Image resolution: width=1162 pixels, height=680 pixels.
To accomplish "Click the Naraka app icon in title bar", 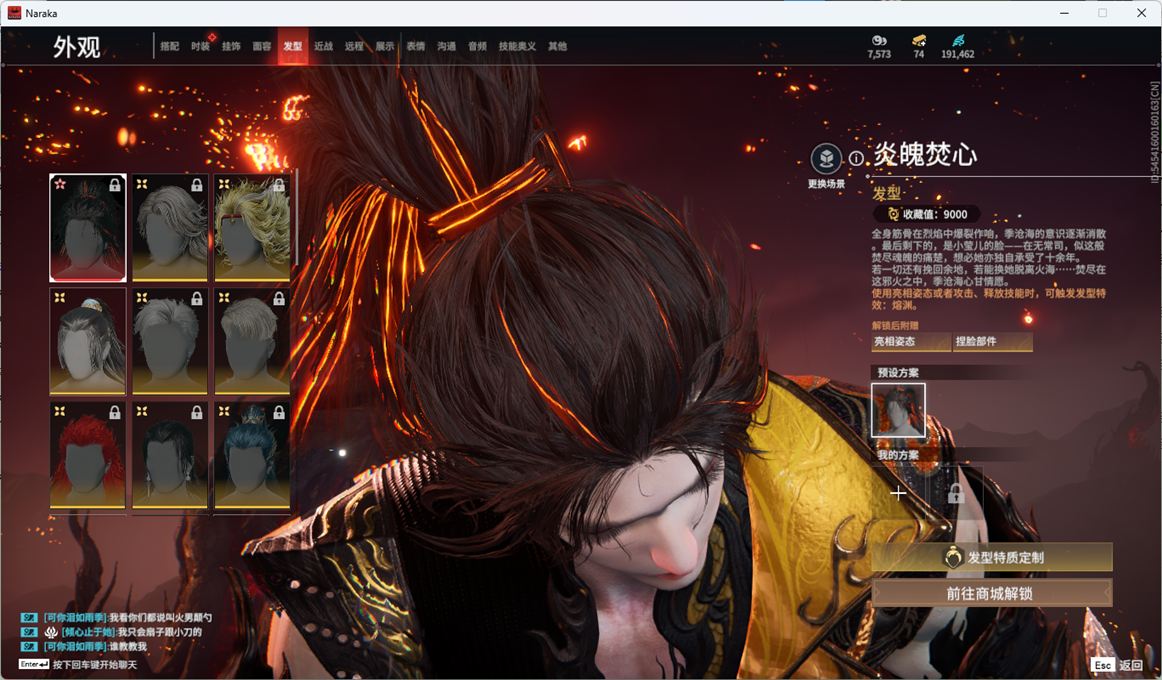I will coord(13,13).
